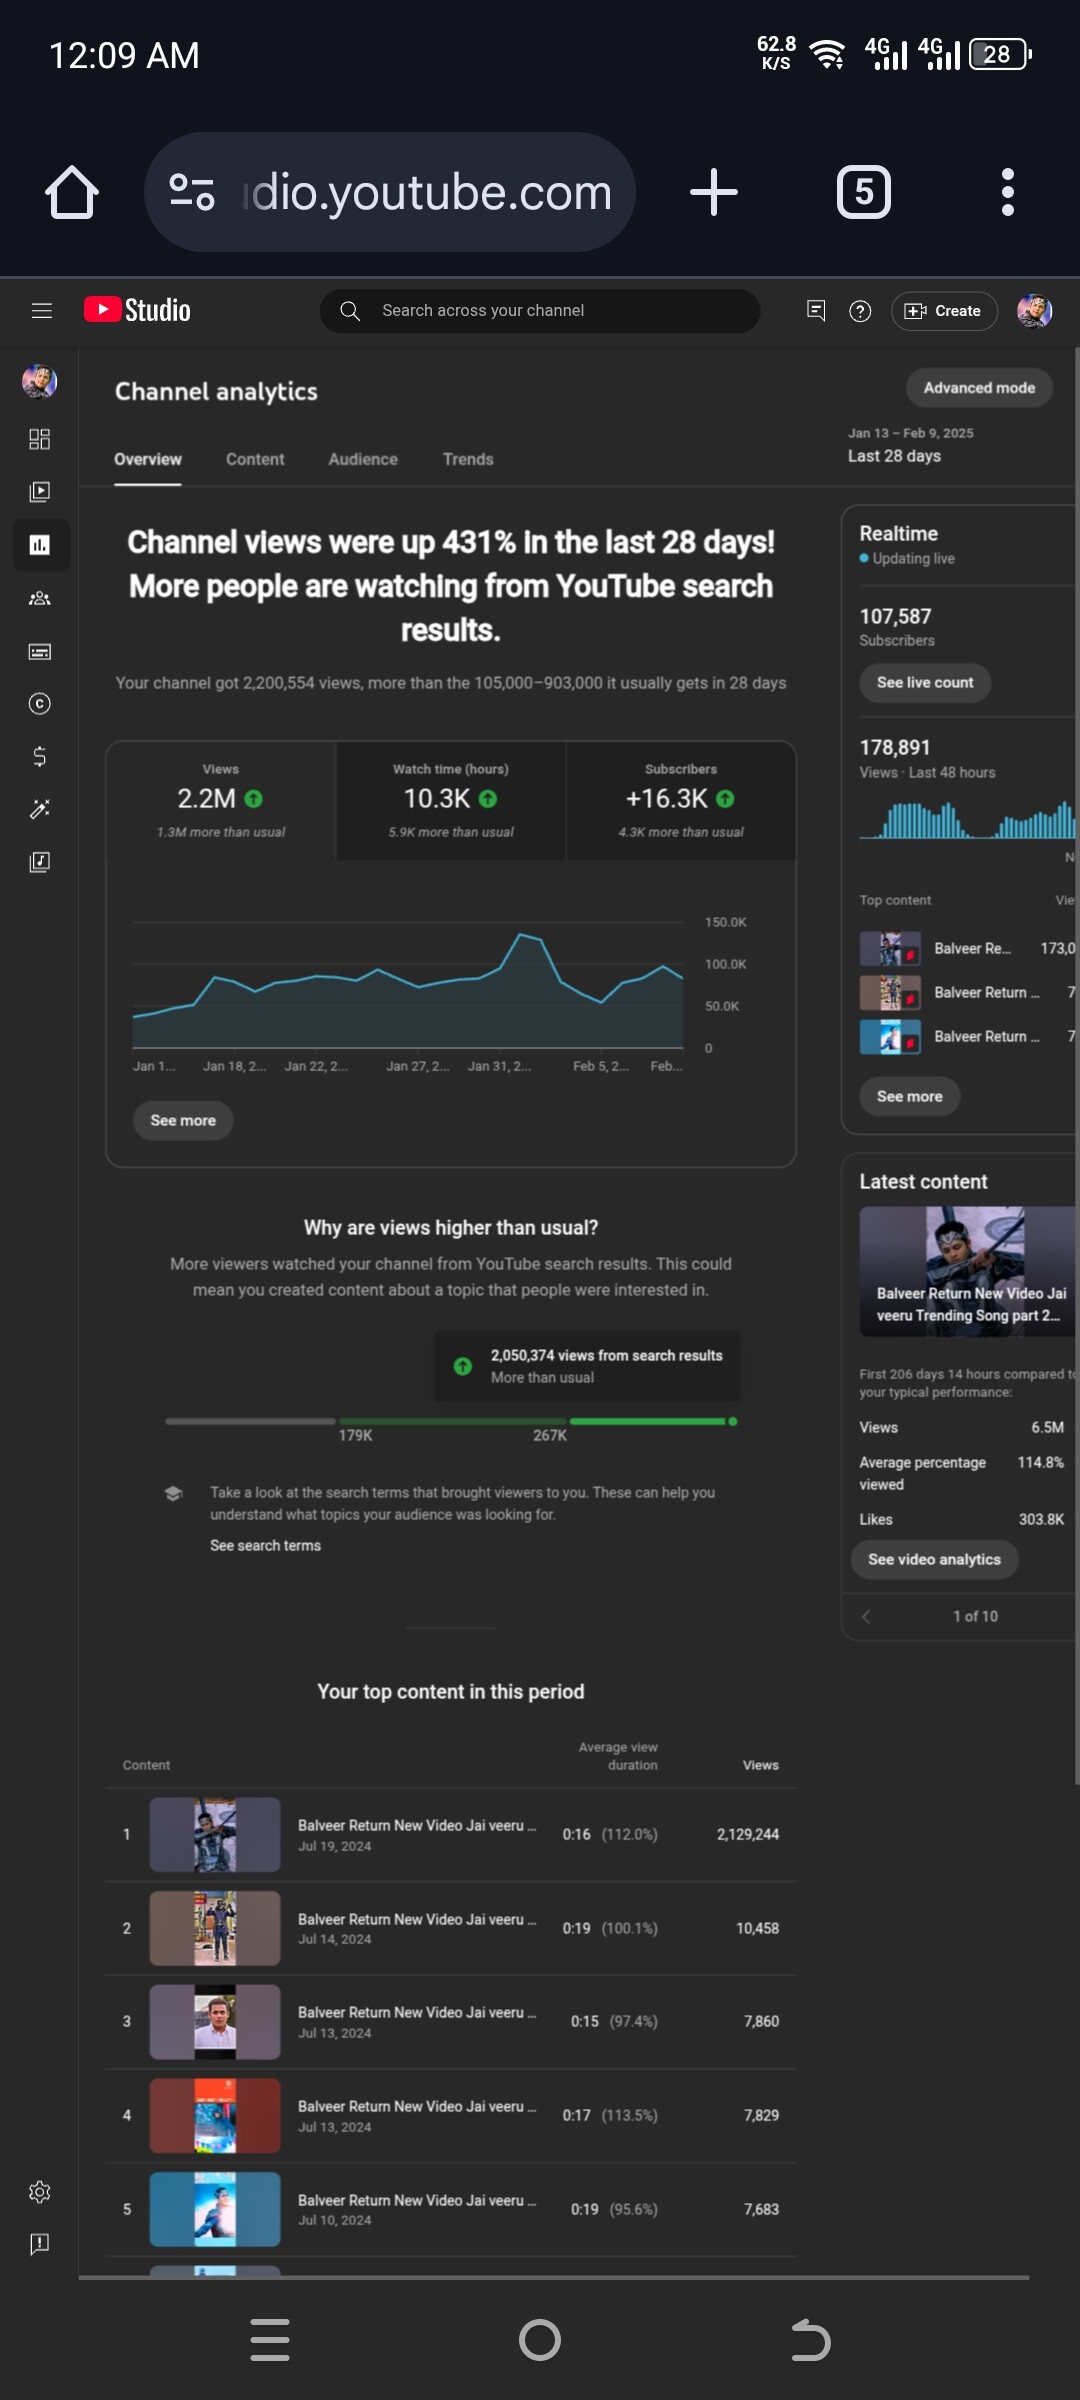This screenshot has height=2400, width=1080.
Task: Open the See search terms link
Action: point(265,1545)
